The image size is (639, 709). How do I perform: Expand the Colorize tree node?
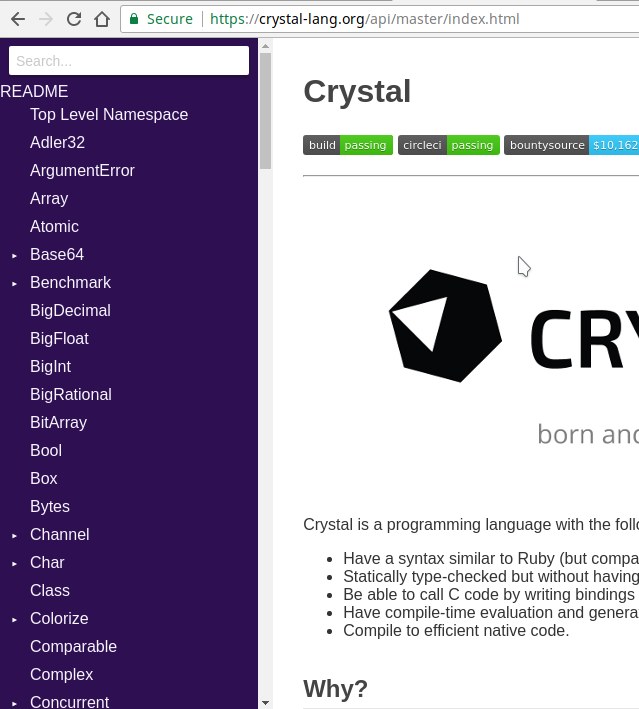tap(14, 619)
